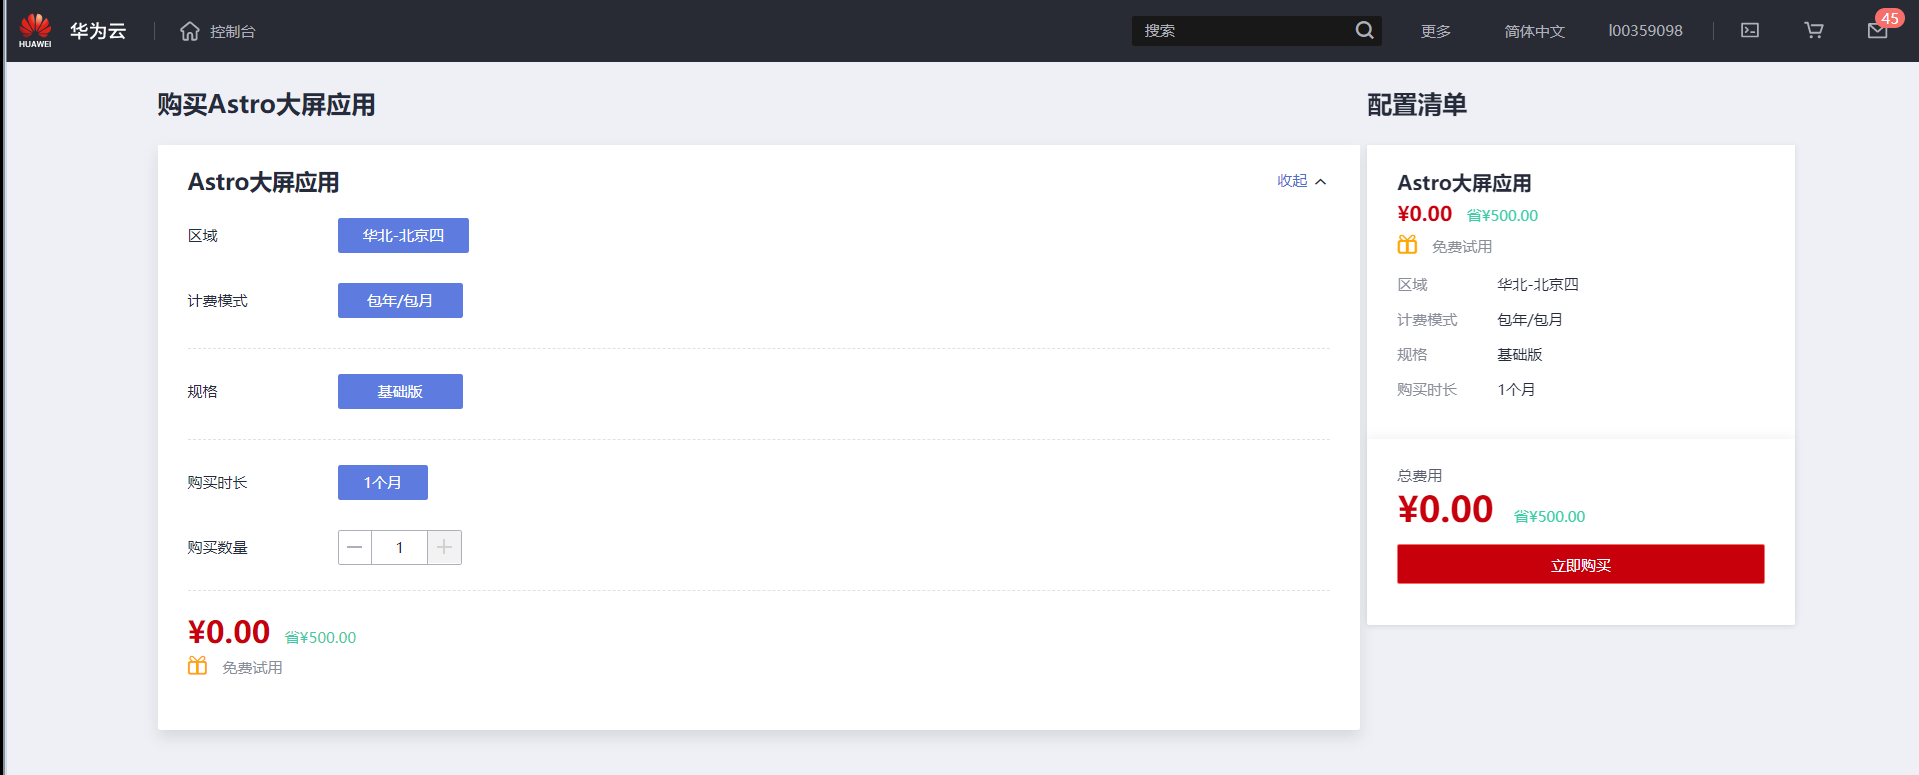Click the 45 notification badge

click(x=1889, y=18)
